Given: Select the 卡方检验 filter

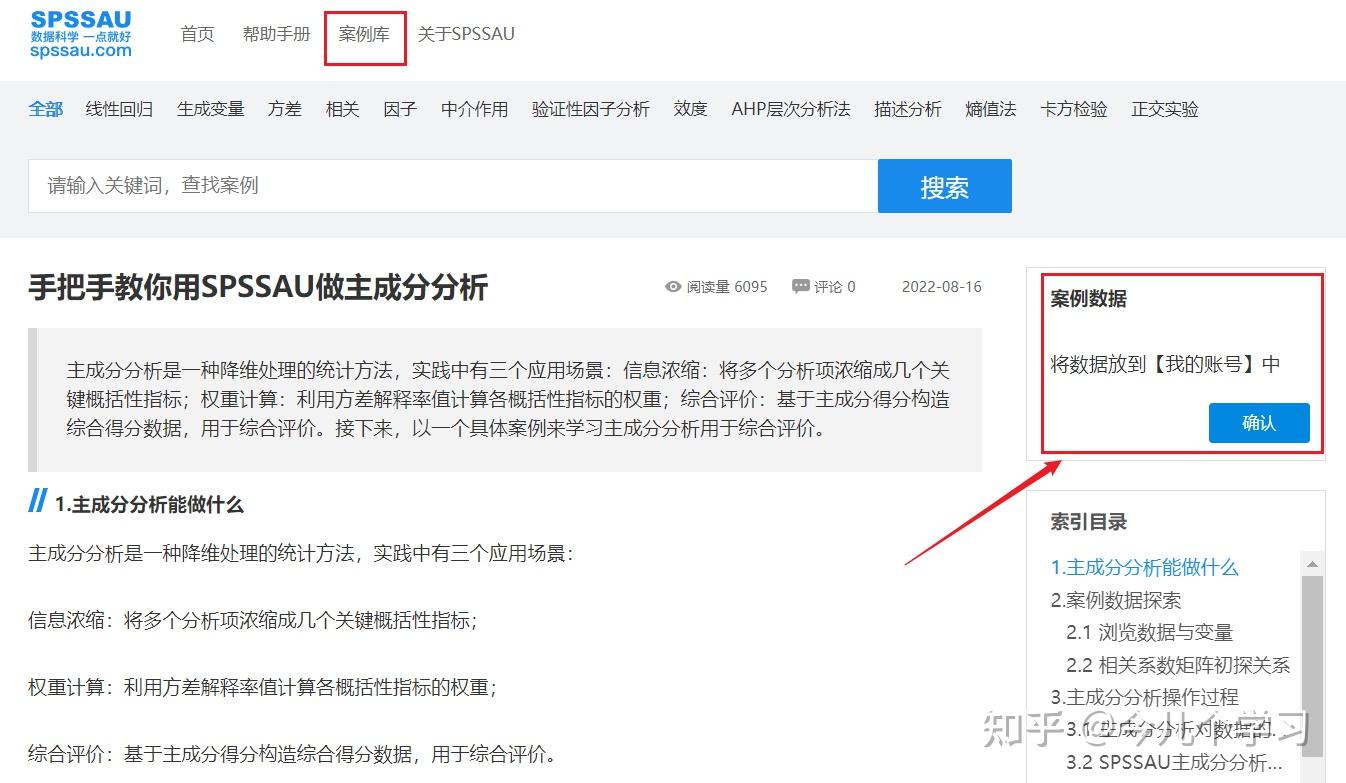Looking at the screenshot, I should click(x=1072, y=109).
